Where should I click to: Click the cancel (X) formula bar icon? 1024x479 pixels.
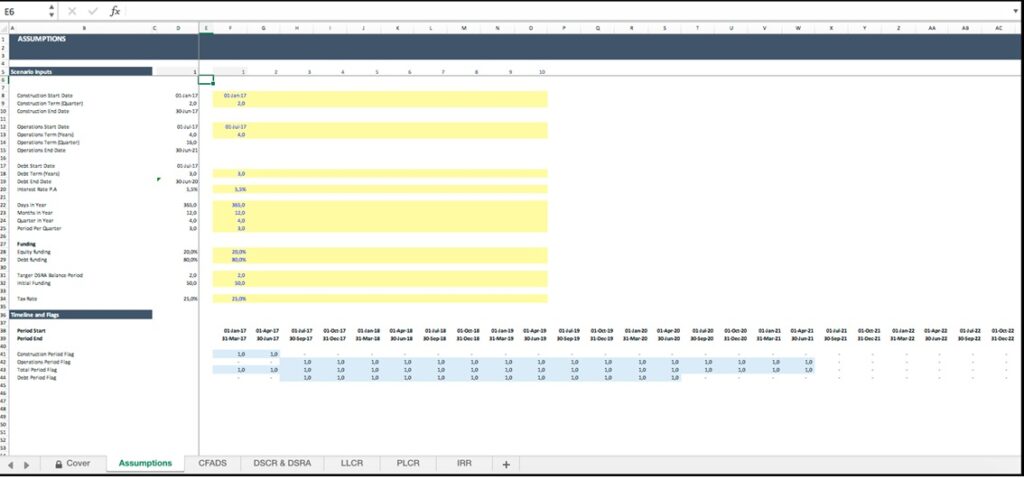(72, 11)
